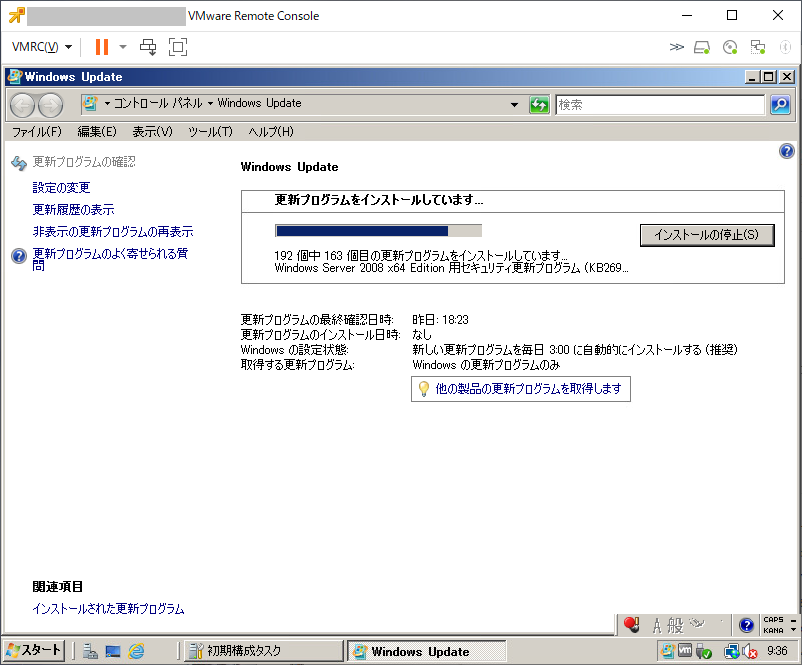
Task: Open the ヘルプ(H) menu
Action: tap(271, 132)
